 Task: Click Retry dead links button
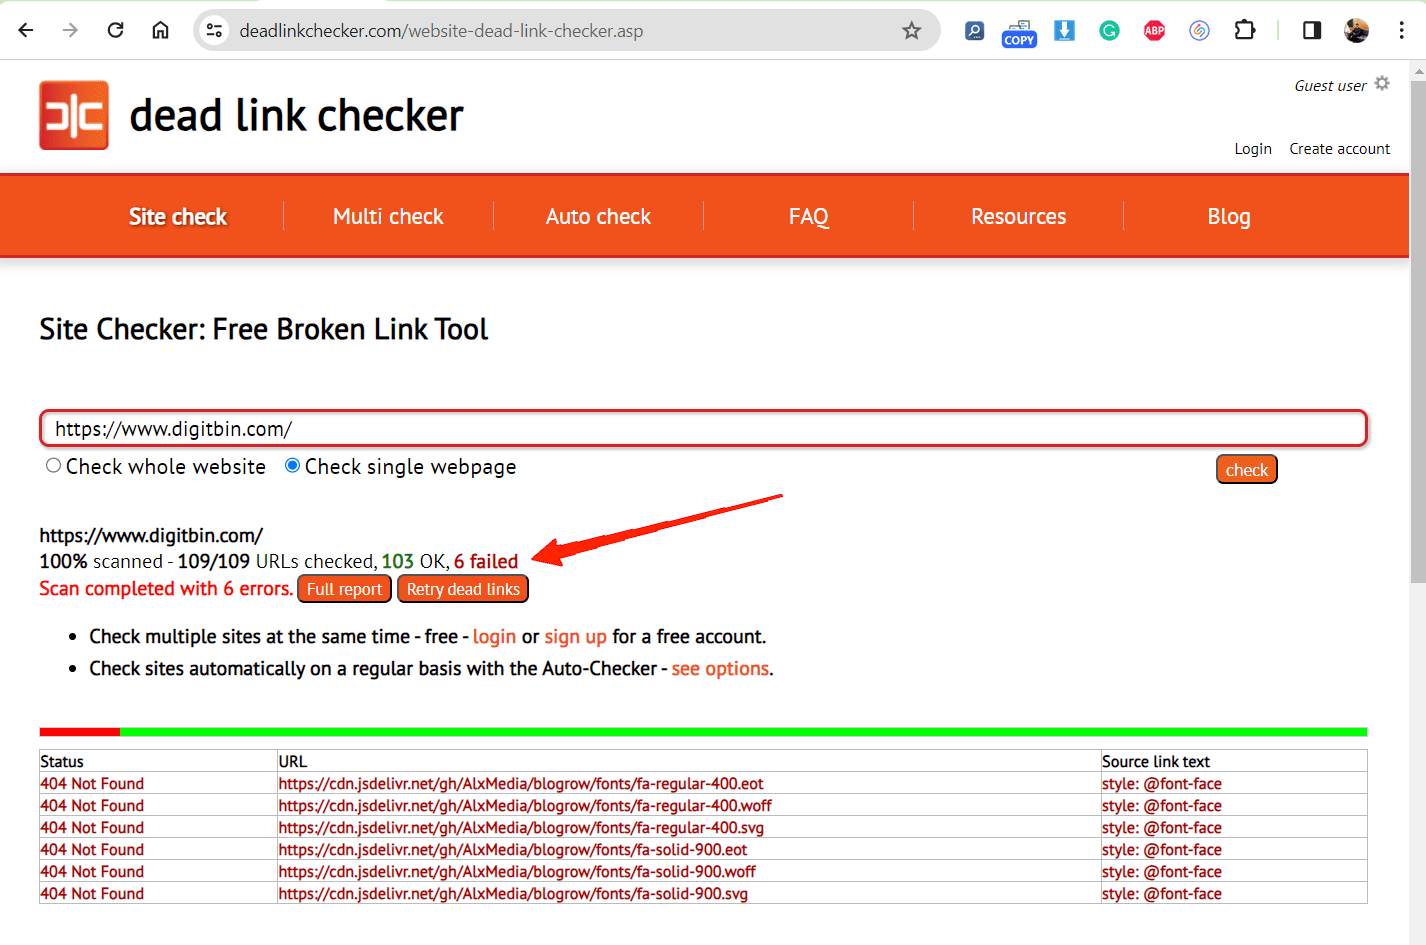(463, 589)
